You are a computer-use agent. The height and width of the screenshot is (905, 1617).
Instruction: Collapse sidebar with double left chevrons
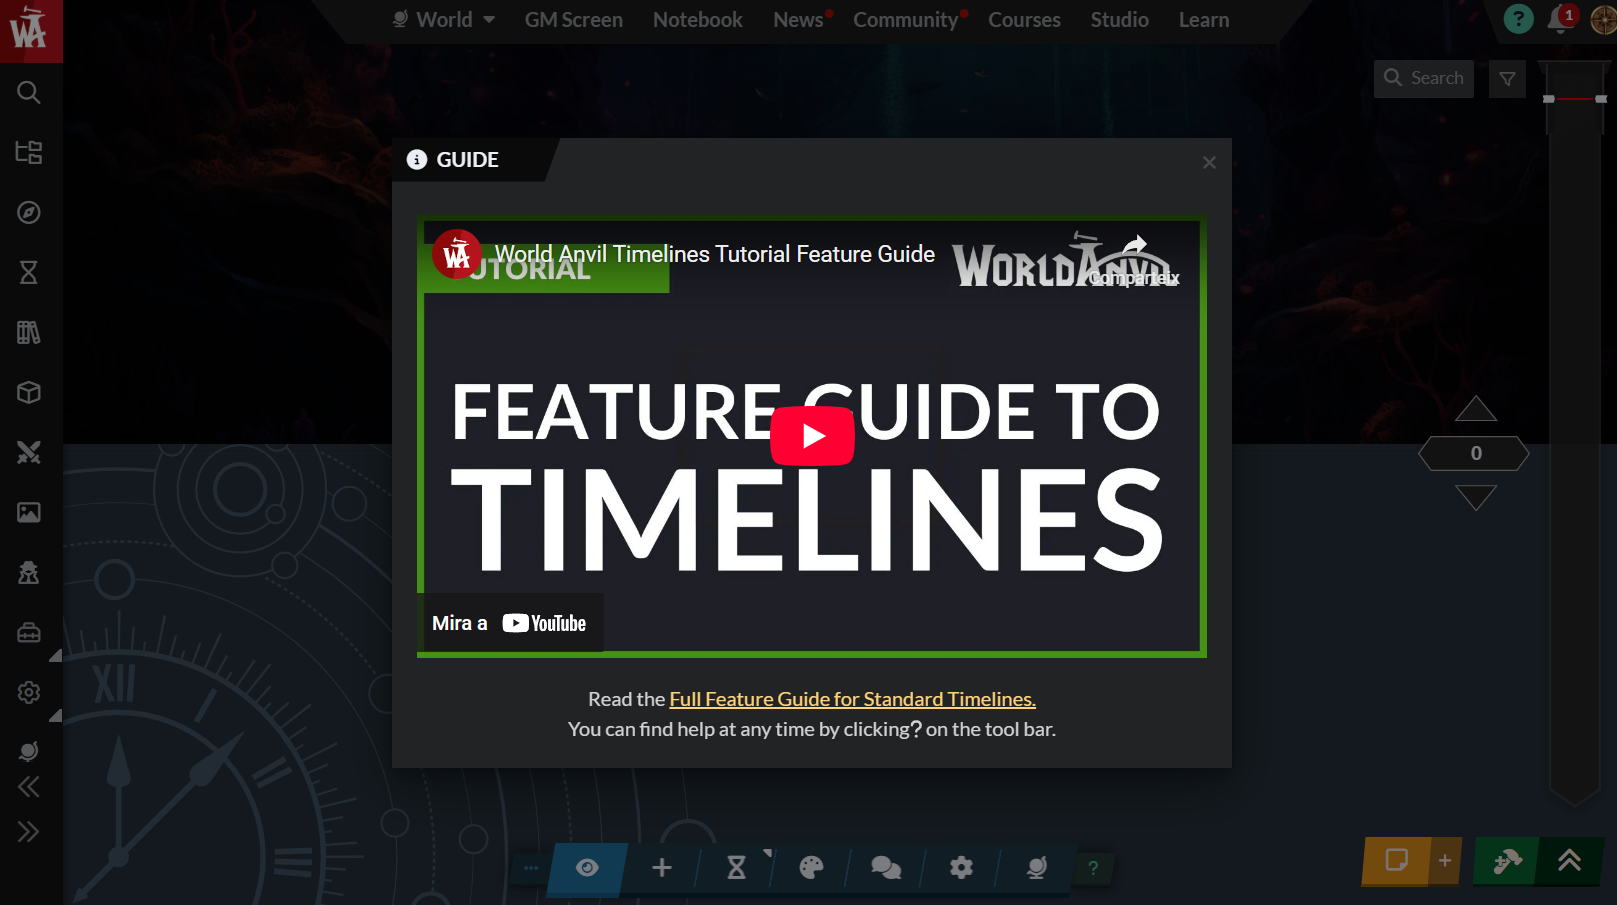(x=29, y=787)
